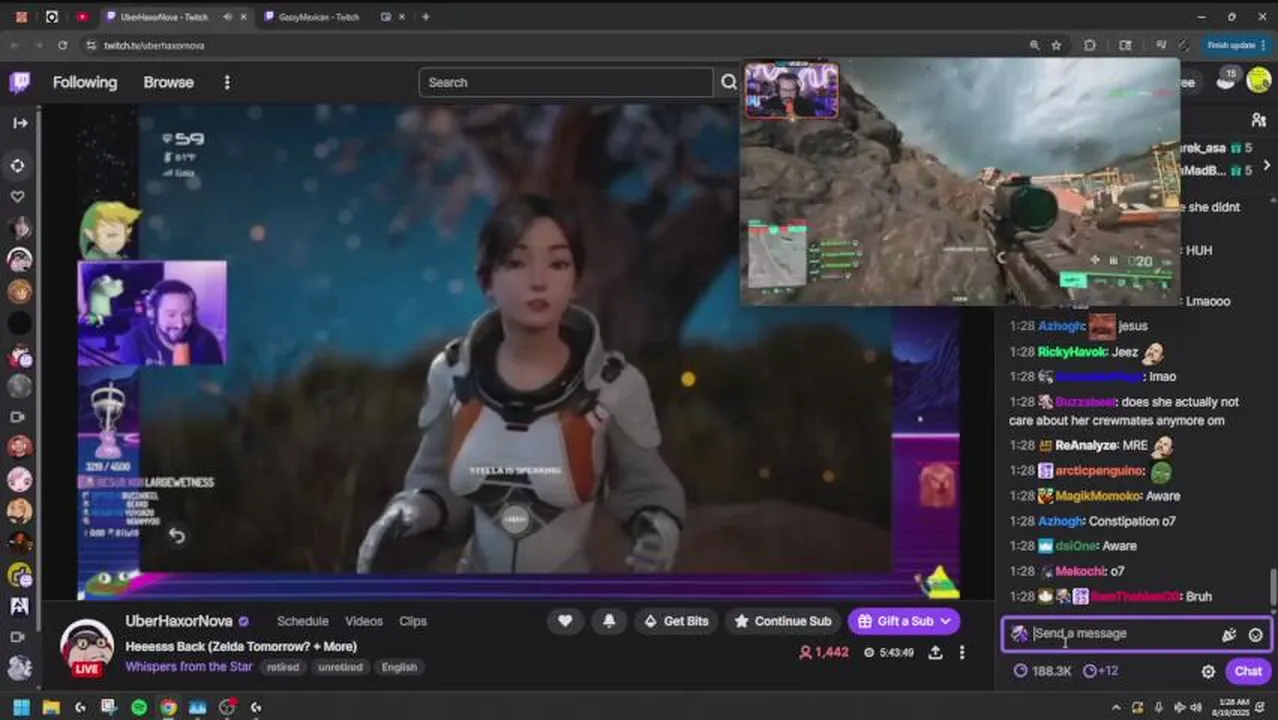Open the channel Videos tab

coord(364,621)
